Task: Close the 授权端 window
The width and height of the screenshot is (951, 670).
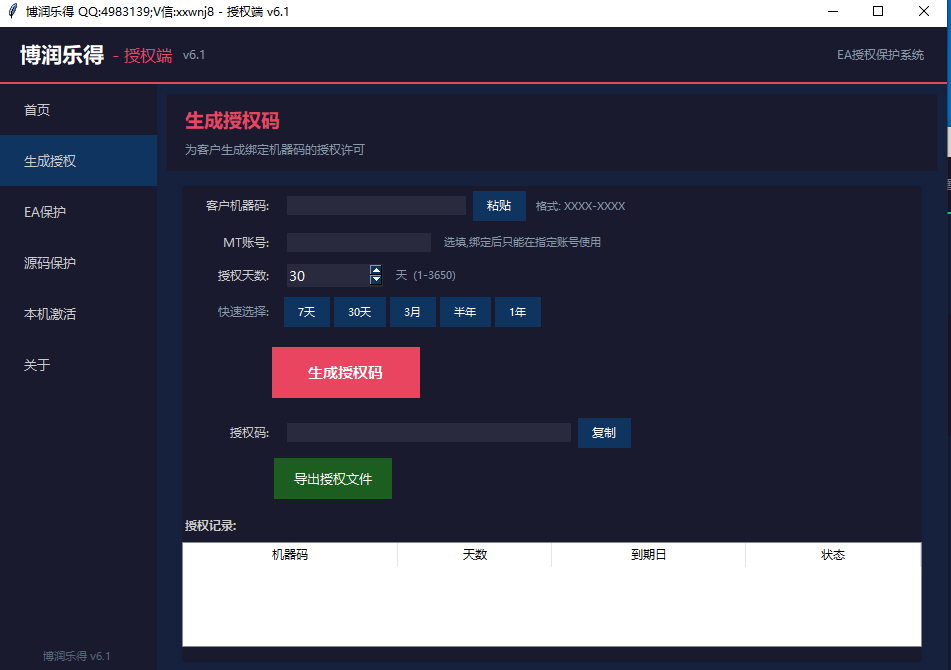Action: point(924,12)
